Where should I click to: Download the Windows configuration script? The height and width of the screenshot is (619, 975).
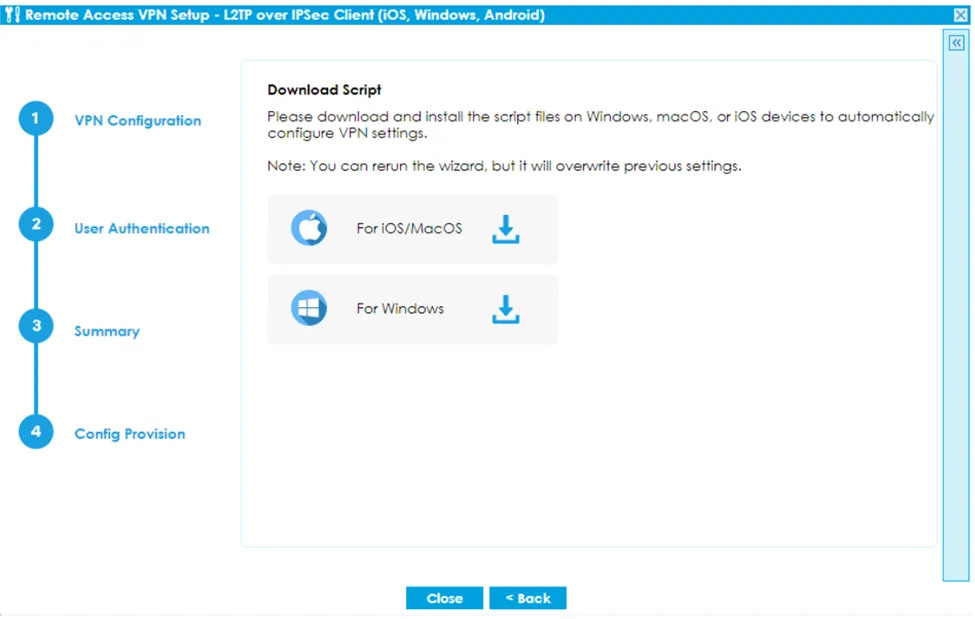[x=506, y=308]
